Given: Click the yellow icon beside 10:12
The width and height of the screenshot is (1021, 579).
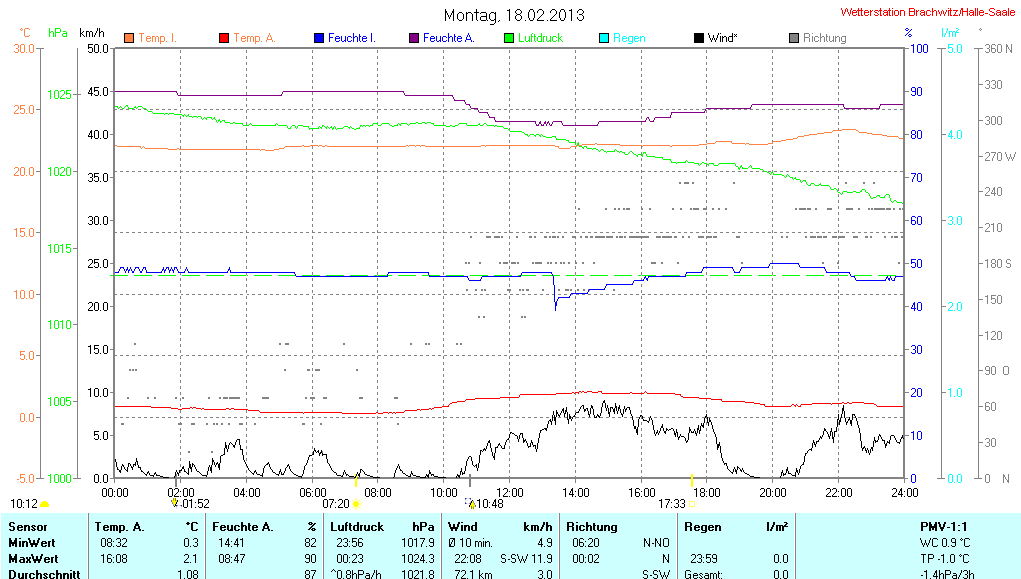Looking at the screenshot, I should (45, 504).
